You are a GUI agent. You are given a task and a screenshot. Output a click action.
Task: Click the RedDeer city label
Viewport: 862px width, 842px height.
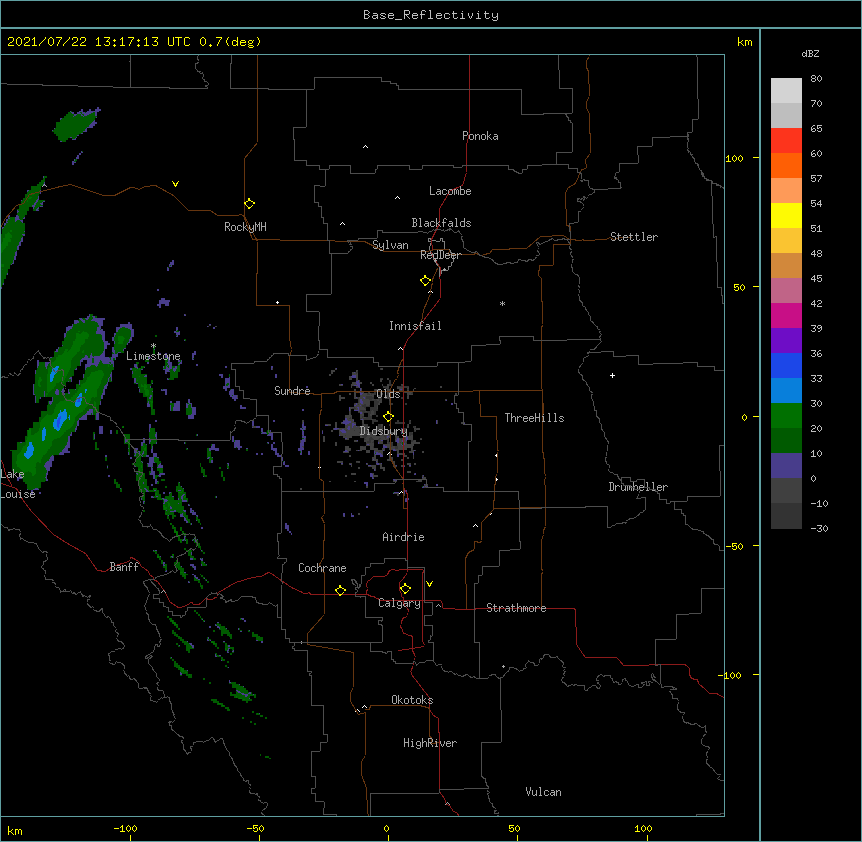pyautogui.click(x=440, y=255)
